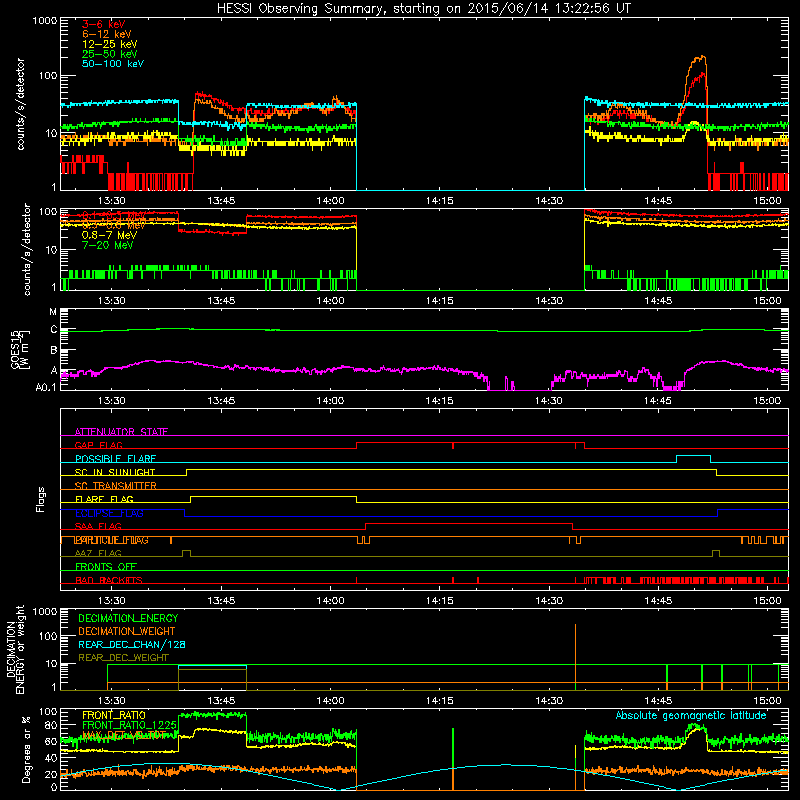Click the yellow 12-25 keV legend label
This screenshot has width=800, height=800.
point(109,44)
